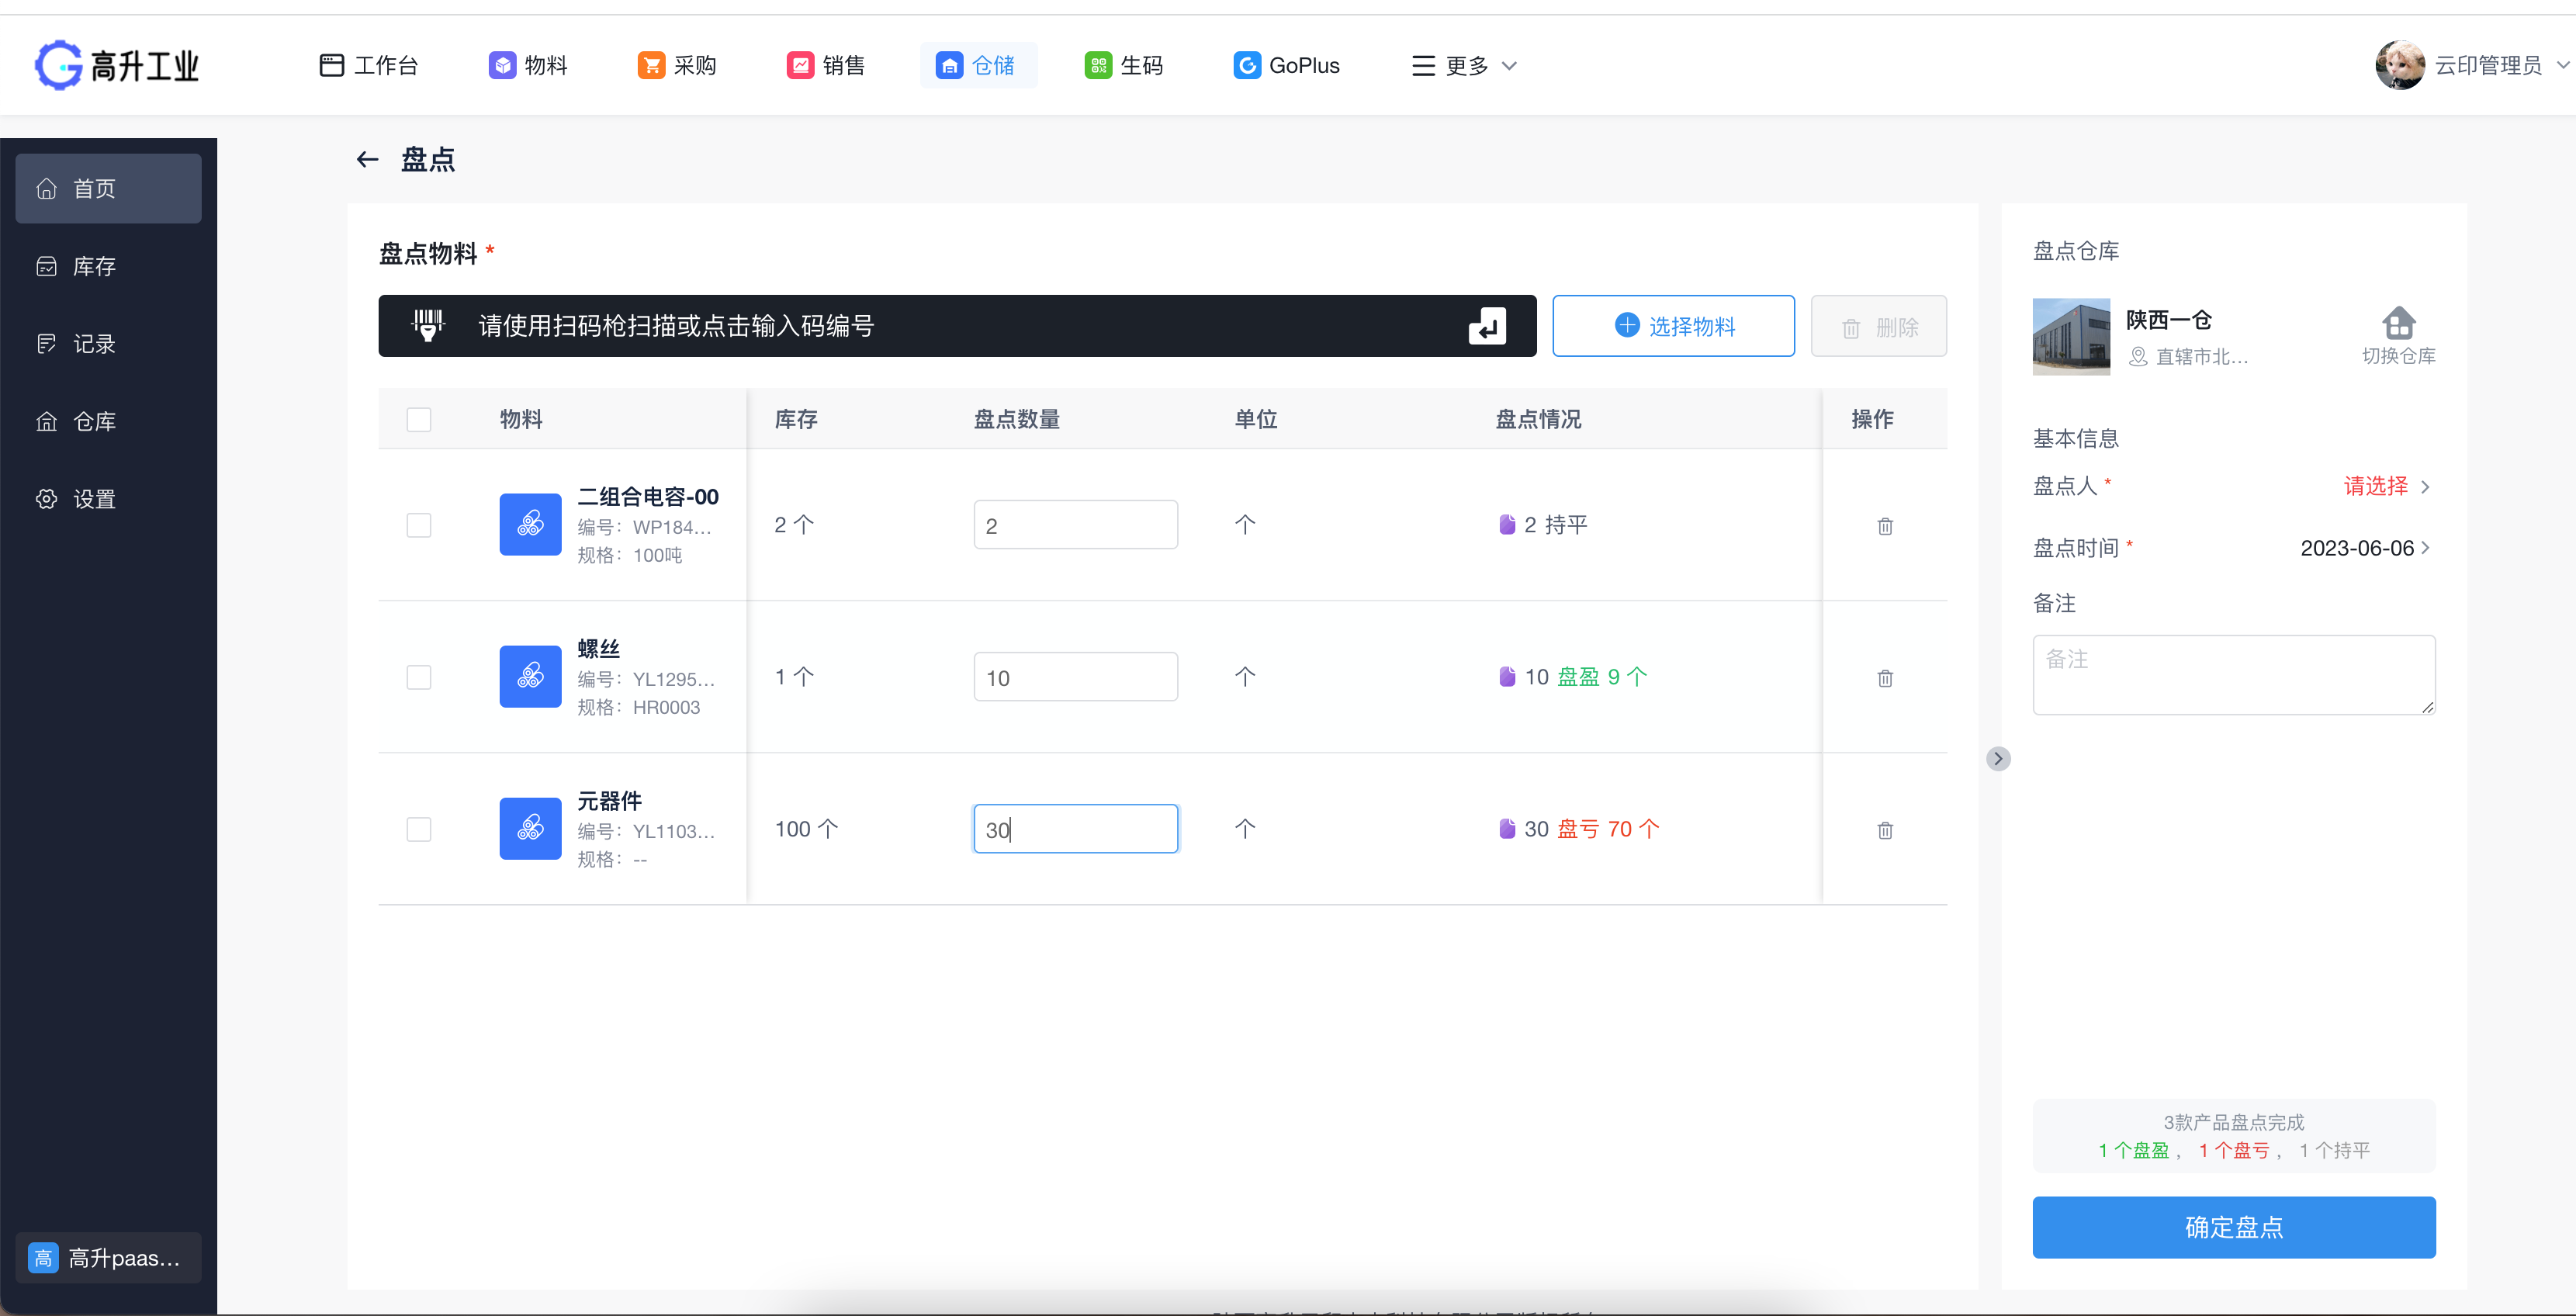The height and width of the screenshot is (1316, 2576).
Task: Toggle the select-all checkbox in table header
Action: (x=419, y=419)
